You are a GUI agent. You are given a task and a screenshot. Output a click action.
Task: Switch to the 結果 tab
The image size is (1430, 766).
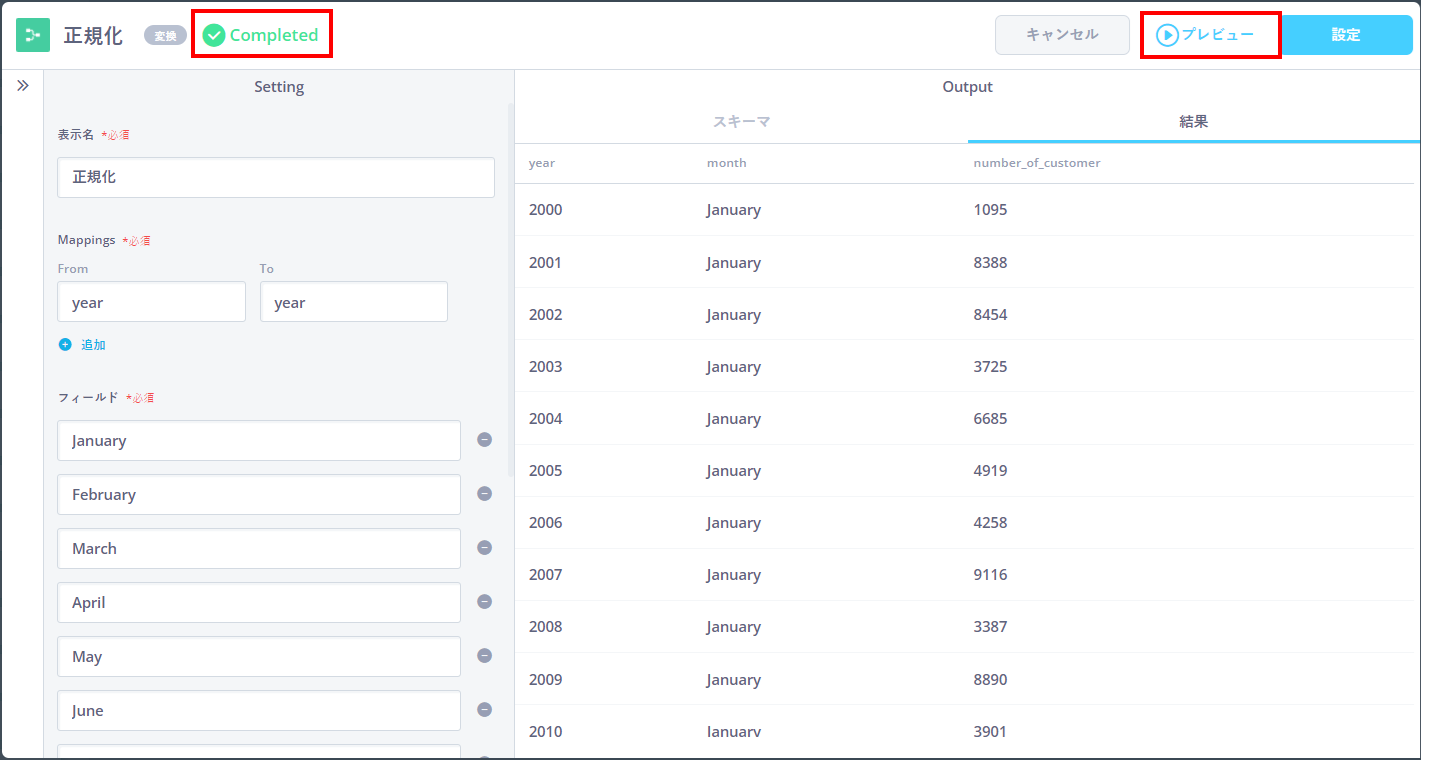[x=1194, y=122]
